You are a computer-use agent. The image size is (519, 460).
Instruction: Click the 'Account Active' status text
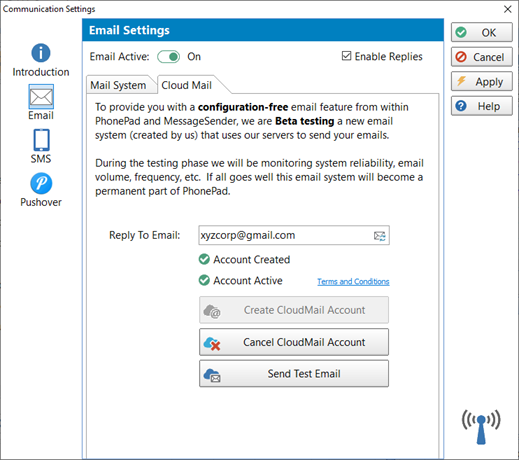coord(248,281)
